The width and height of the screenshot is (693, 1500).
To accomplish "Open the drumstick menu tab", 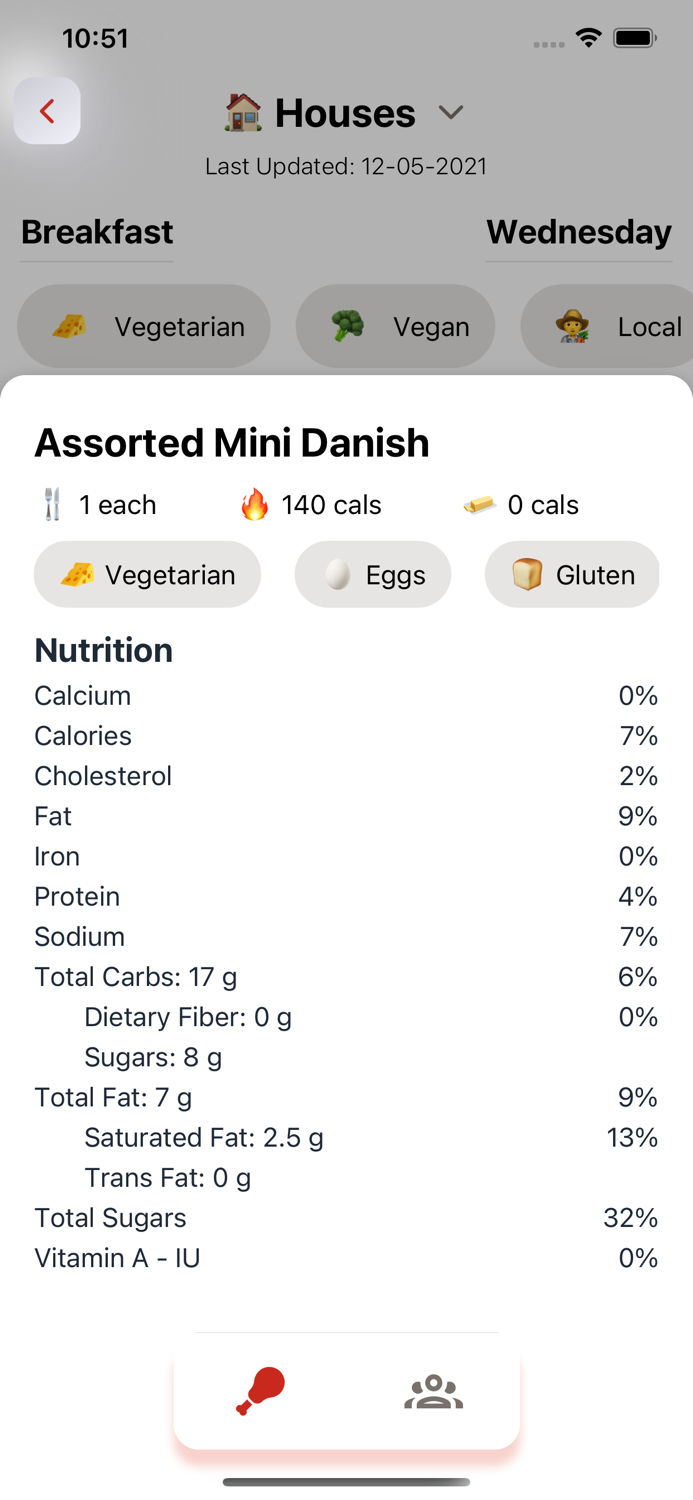I will [x=261, y=1391].
